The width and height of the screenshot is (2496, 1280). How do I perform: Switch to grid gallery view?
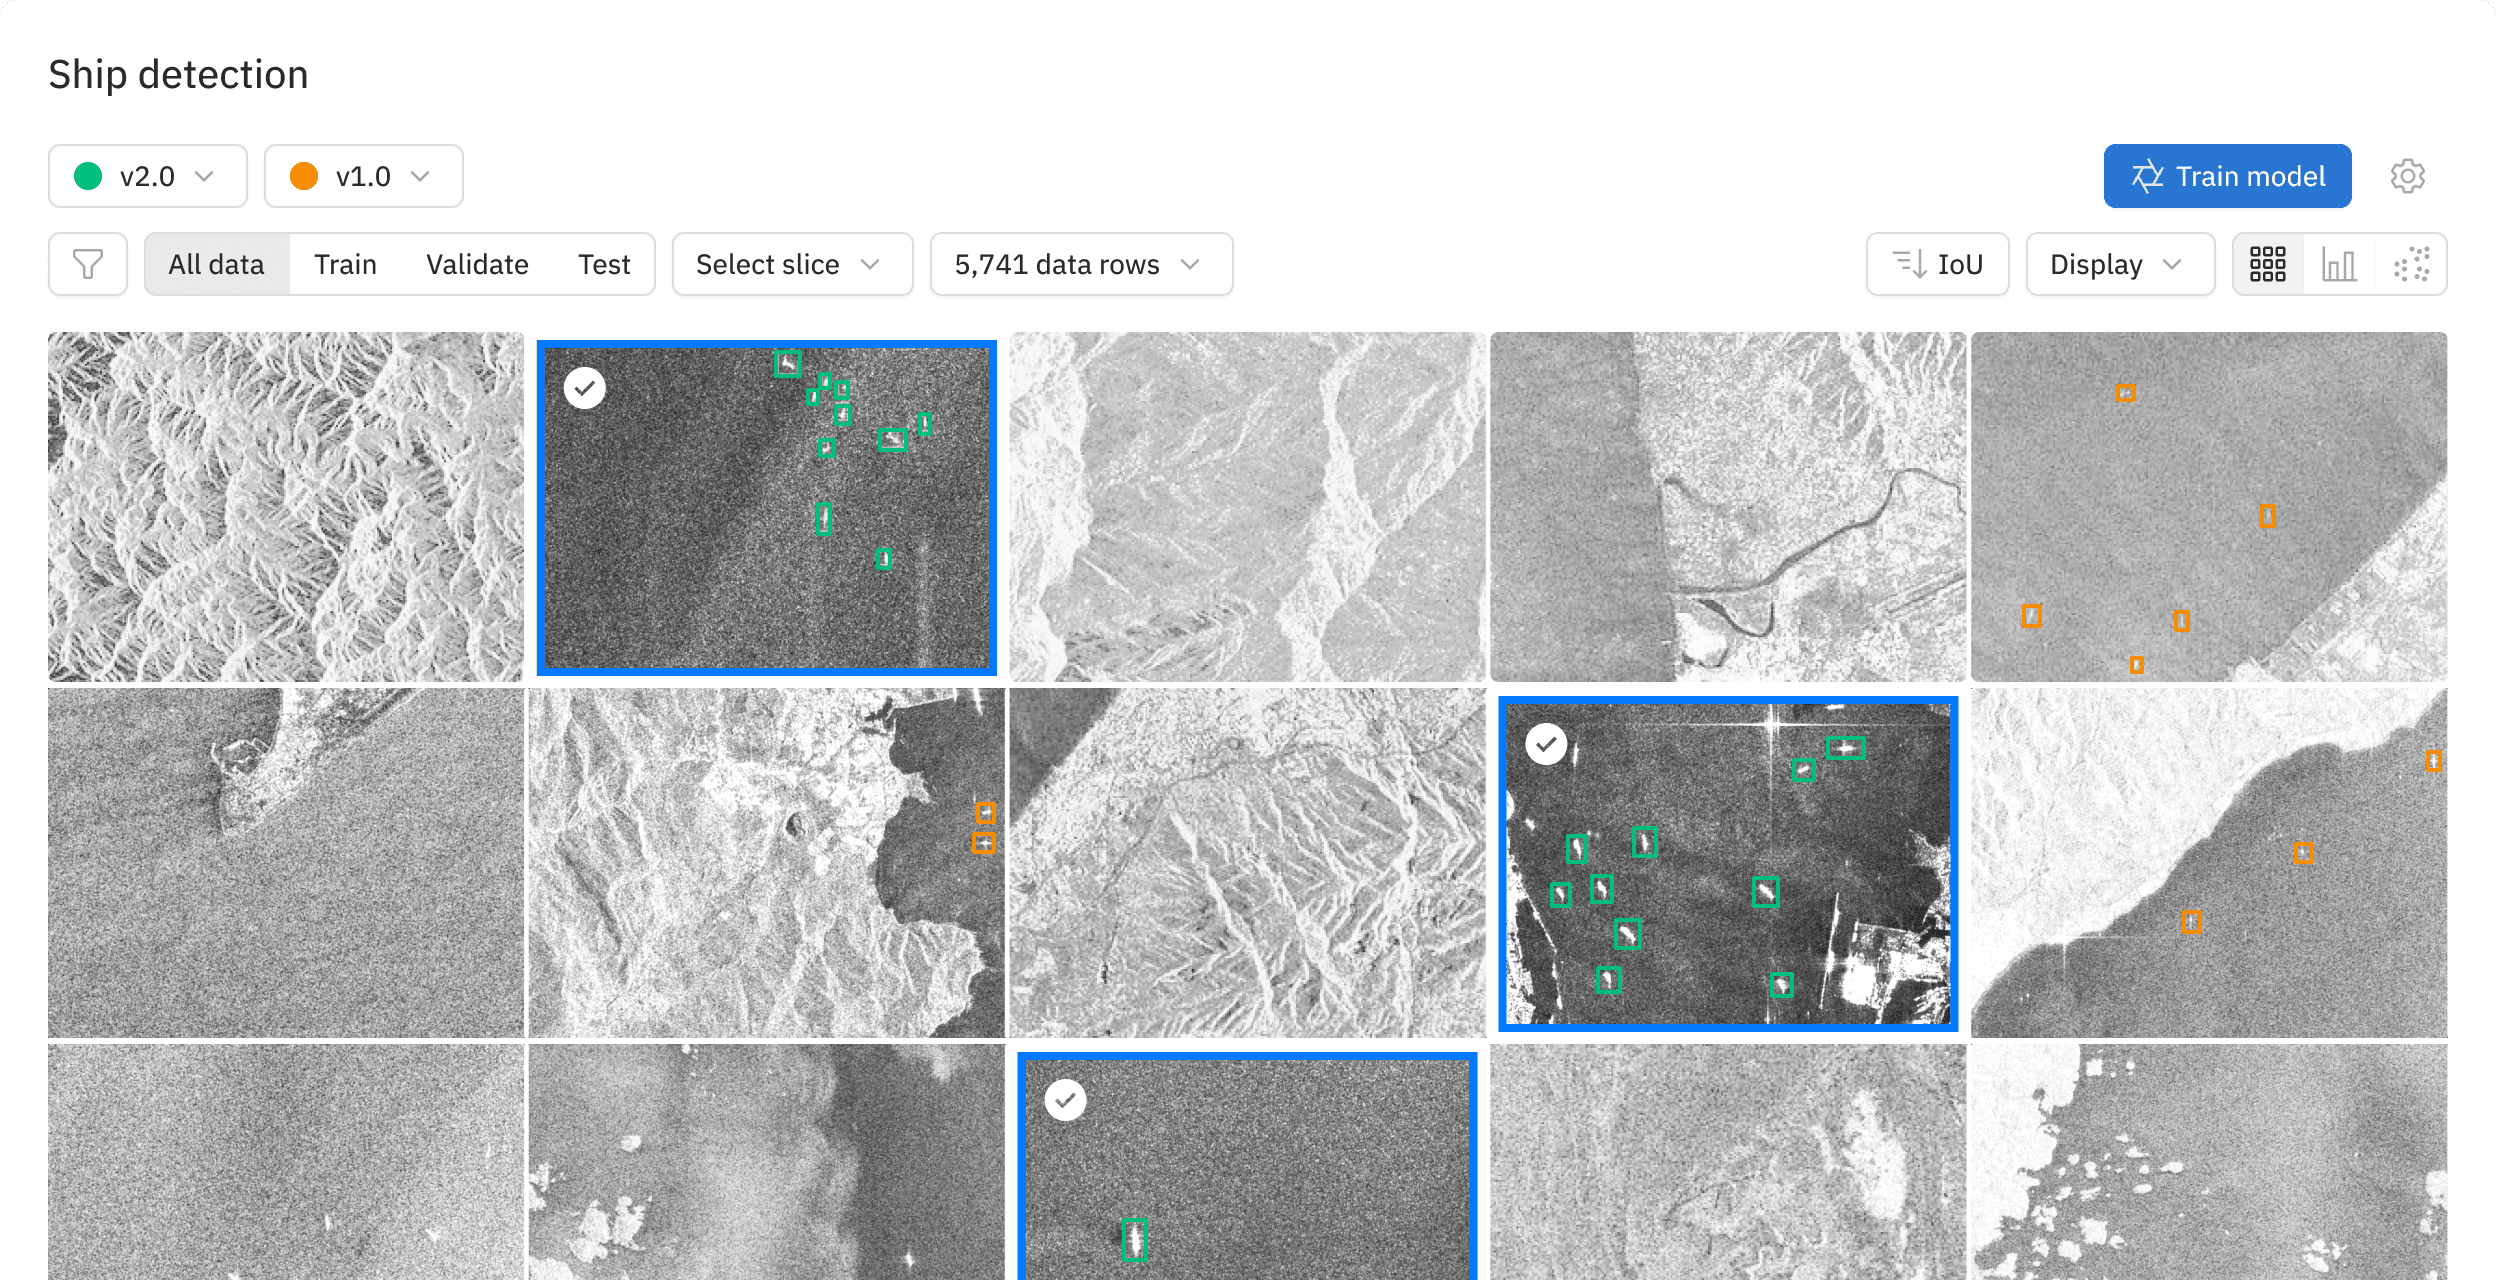(x=2267, y=264)
